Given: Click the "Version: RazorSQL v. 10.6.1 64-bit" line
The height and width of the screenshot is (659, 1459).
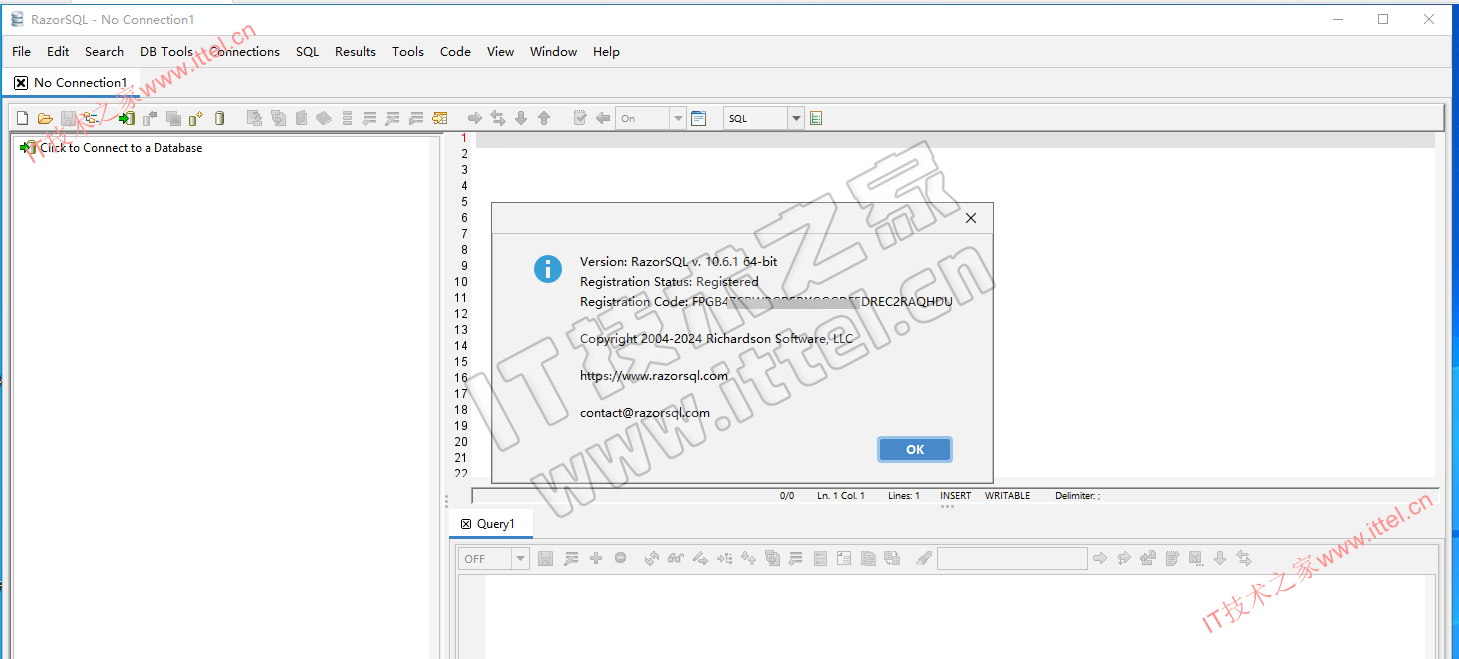Looking at the screenshot, I should [679, 262].
